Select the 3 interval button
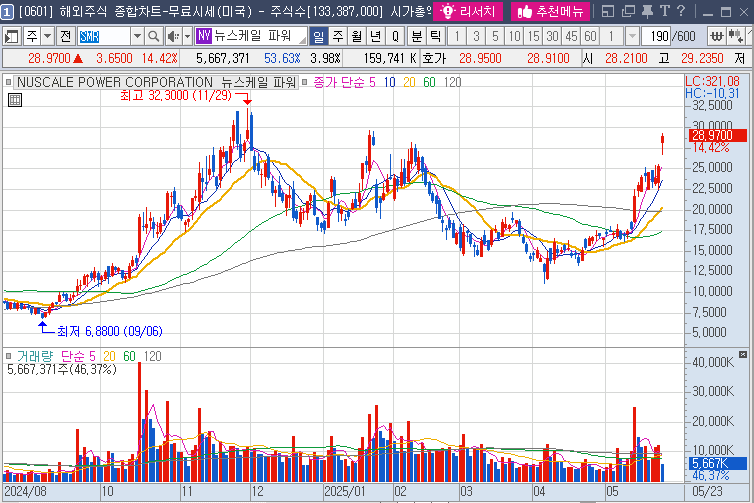Screen dimensions: 754x503 476,36
